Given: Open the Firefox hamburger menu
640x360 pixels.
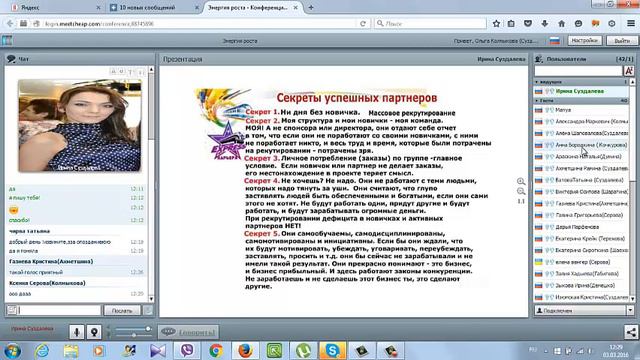Looking at the screenshot, I should point(631,24).
